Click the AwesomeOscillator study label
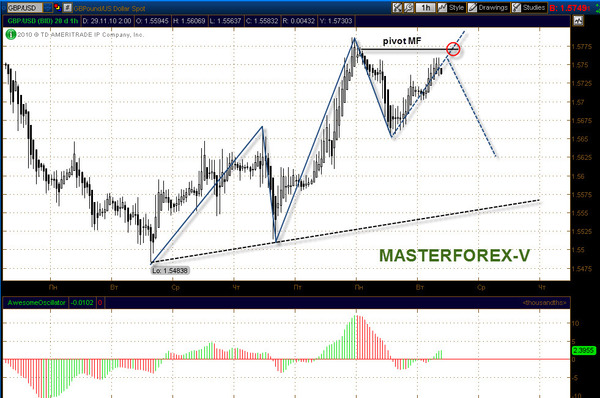 (x=36, y=303)
